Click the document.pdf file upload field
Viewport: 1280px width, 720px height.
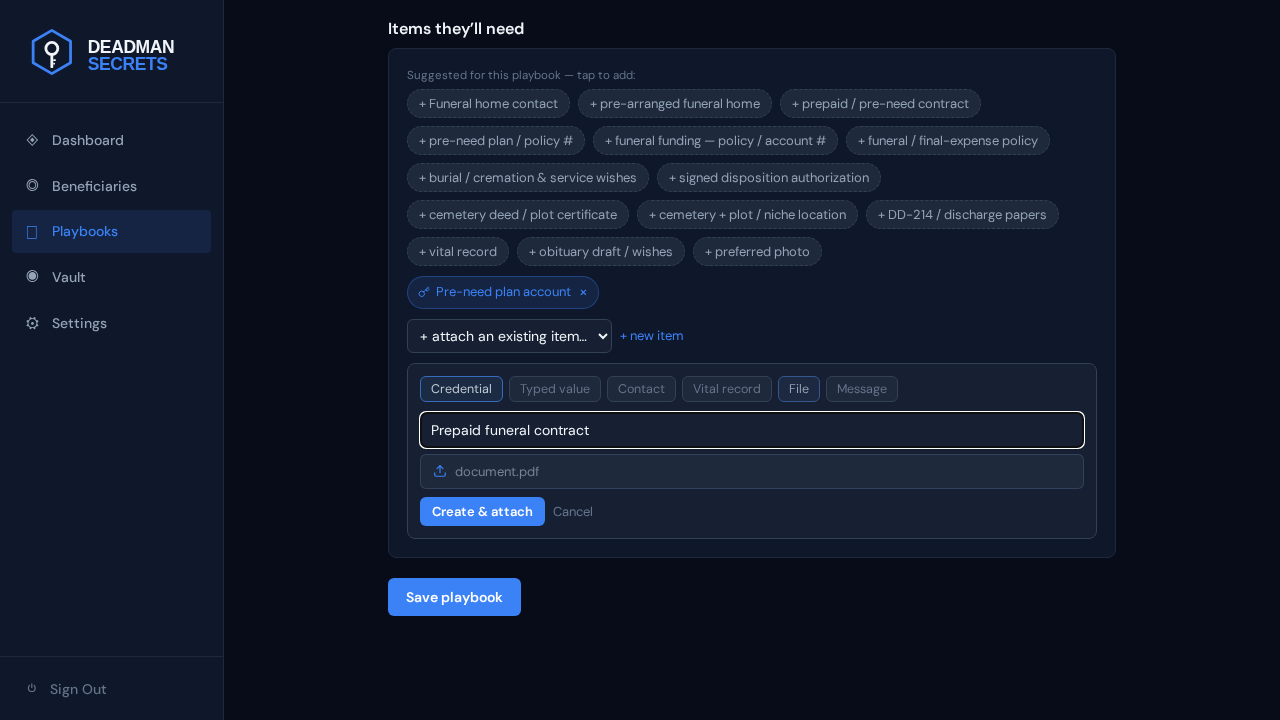click(752, 471)
